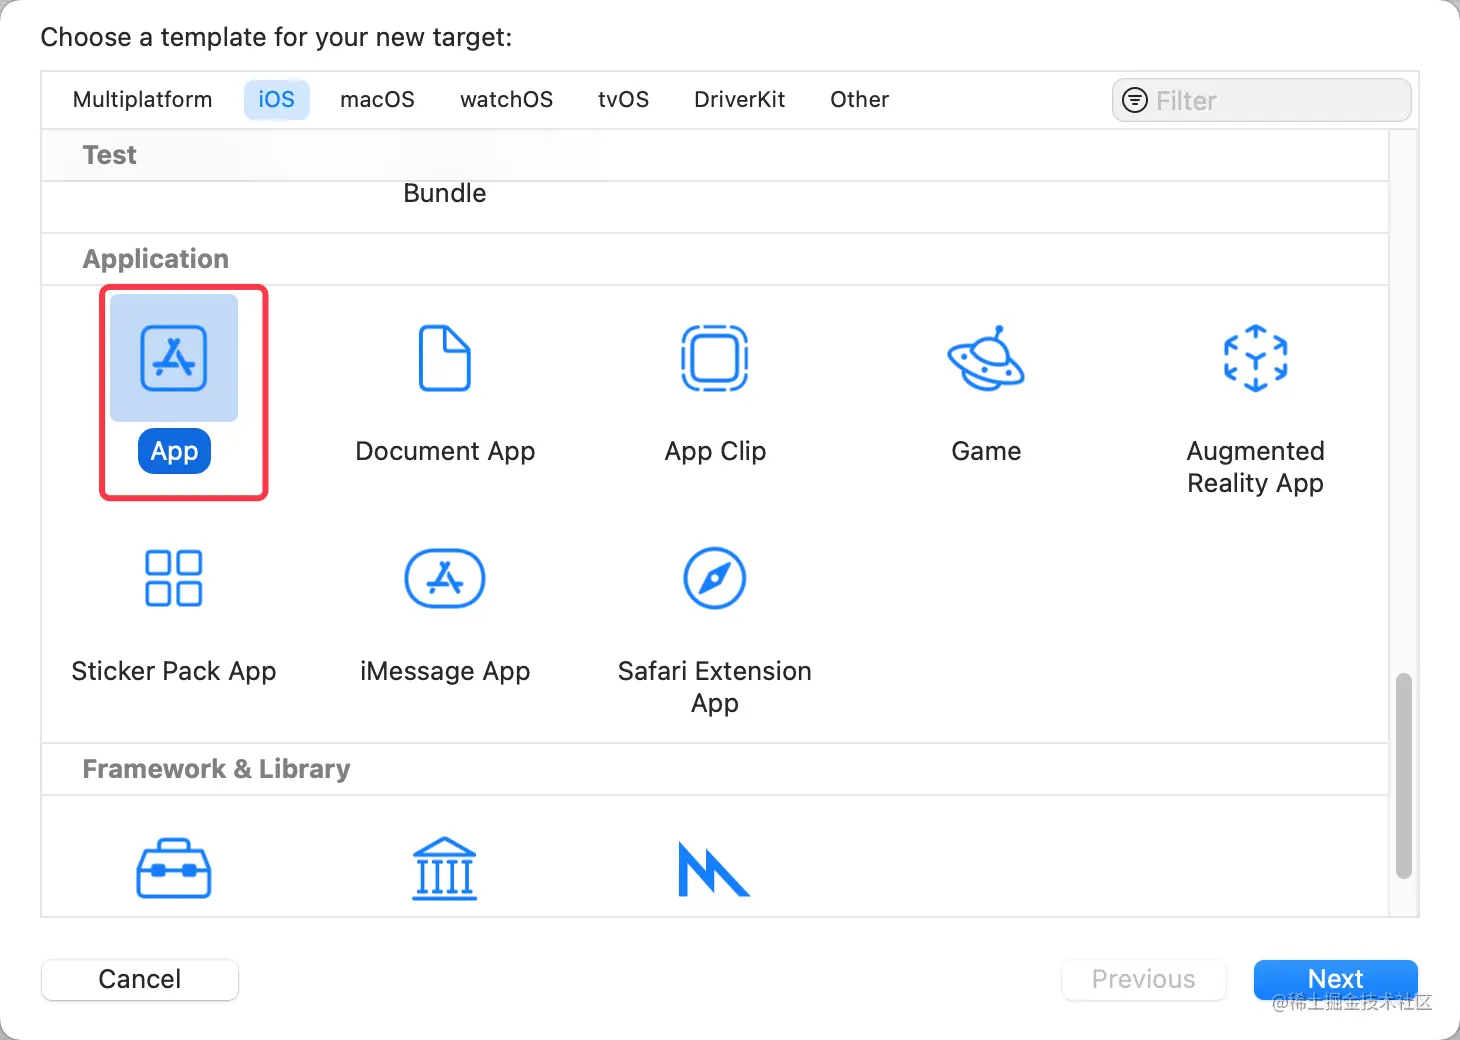Focus the Filter text field

point(1262,100)
